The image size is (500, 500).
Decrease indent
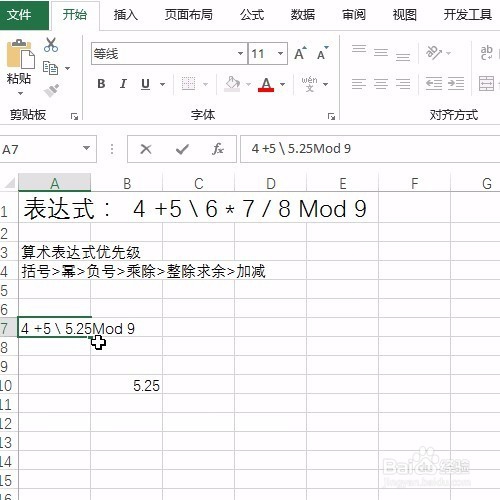[434, 84]
